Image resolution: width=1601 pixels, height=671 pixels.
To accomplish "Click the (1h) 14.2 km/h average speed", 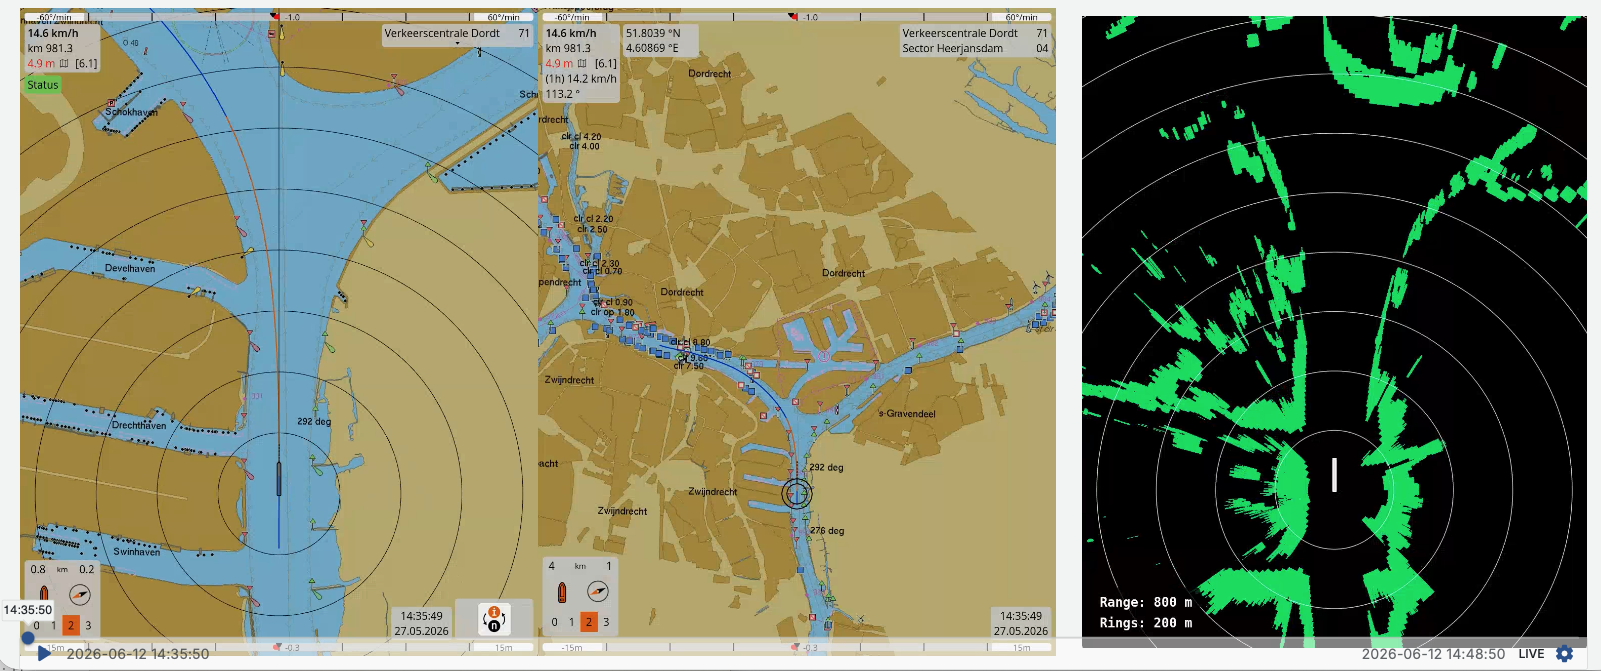I will coord(581,79).
